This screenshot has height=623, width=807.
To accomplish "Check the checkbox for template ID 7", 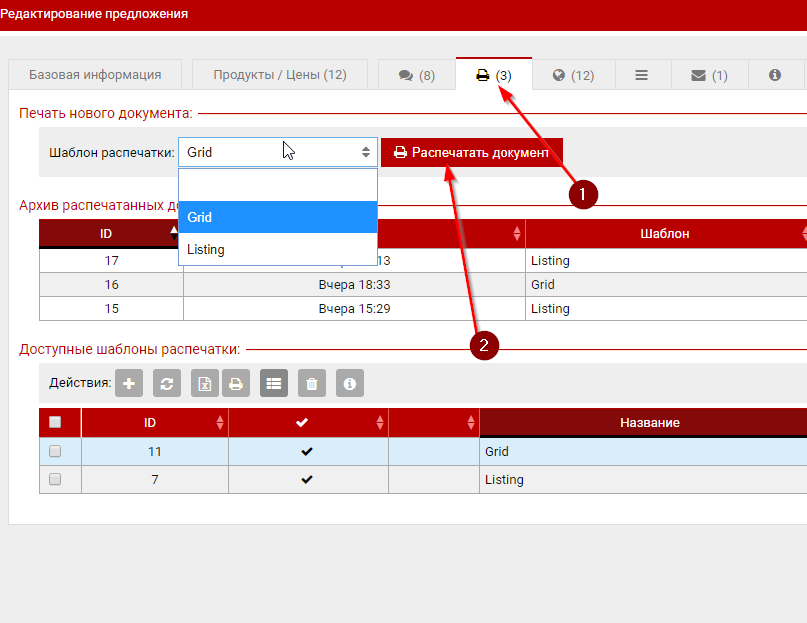I will pos(55,479).
